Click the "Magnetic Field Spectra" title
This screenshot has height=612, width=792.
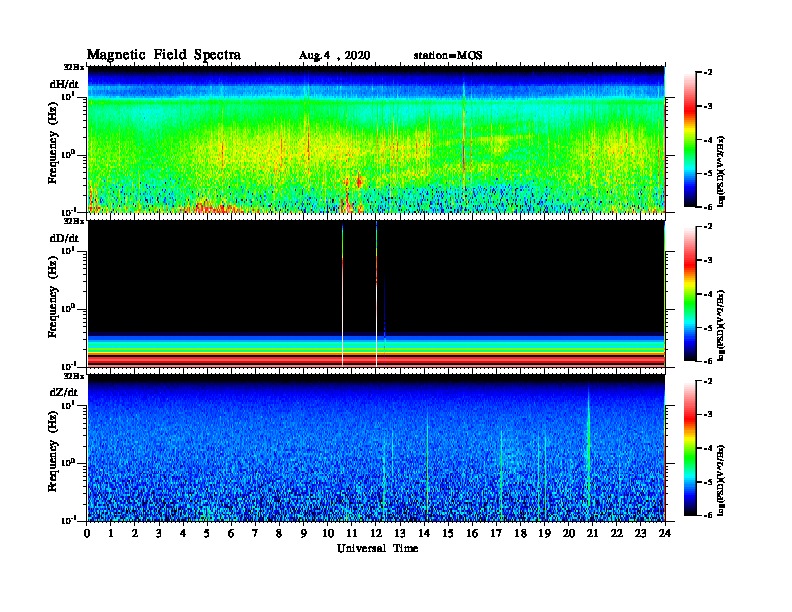164,55
